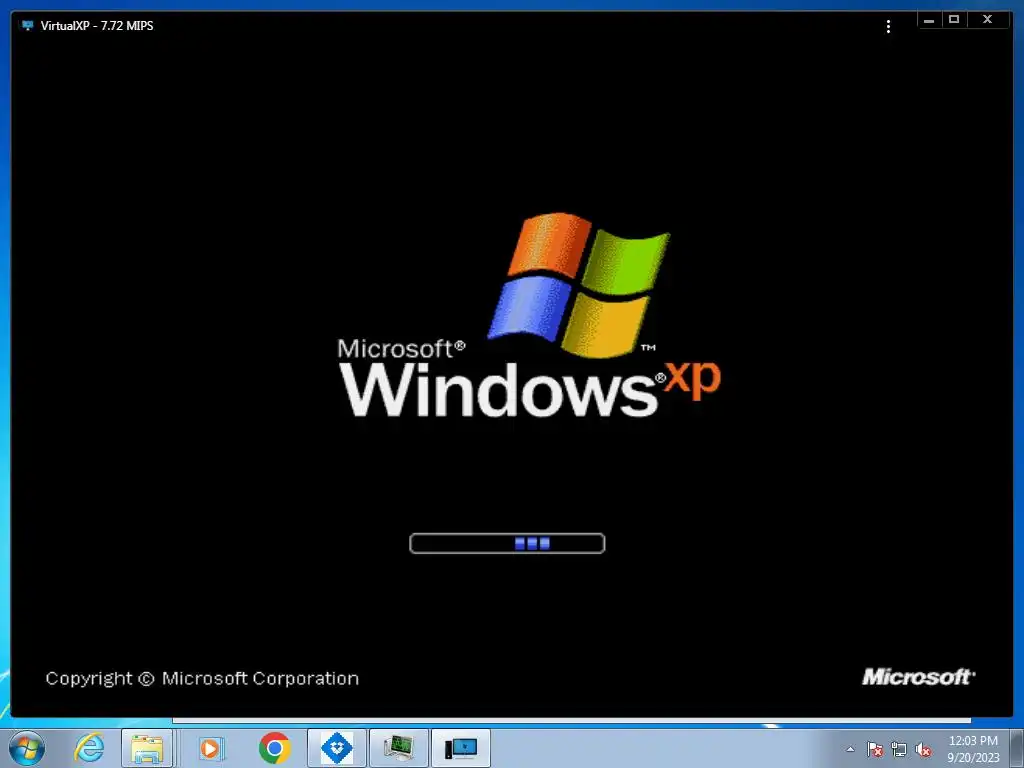Open Windows Media Player from taskbar
The width and height of the screenshot is (1024, 768).
pyautogui.click(x=210, y=748)
